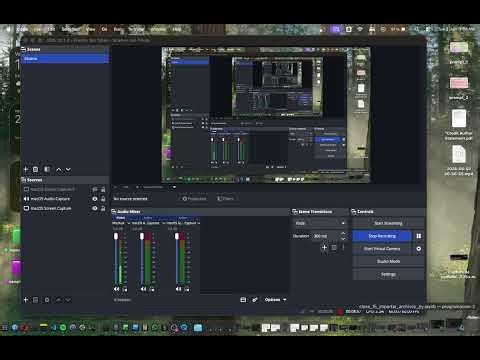Add a transition with the Scene Transitions plus icon
The width and height of the screenshot is (480, 360).
(324, 247)
